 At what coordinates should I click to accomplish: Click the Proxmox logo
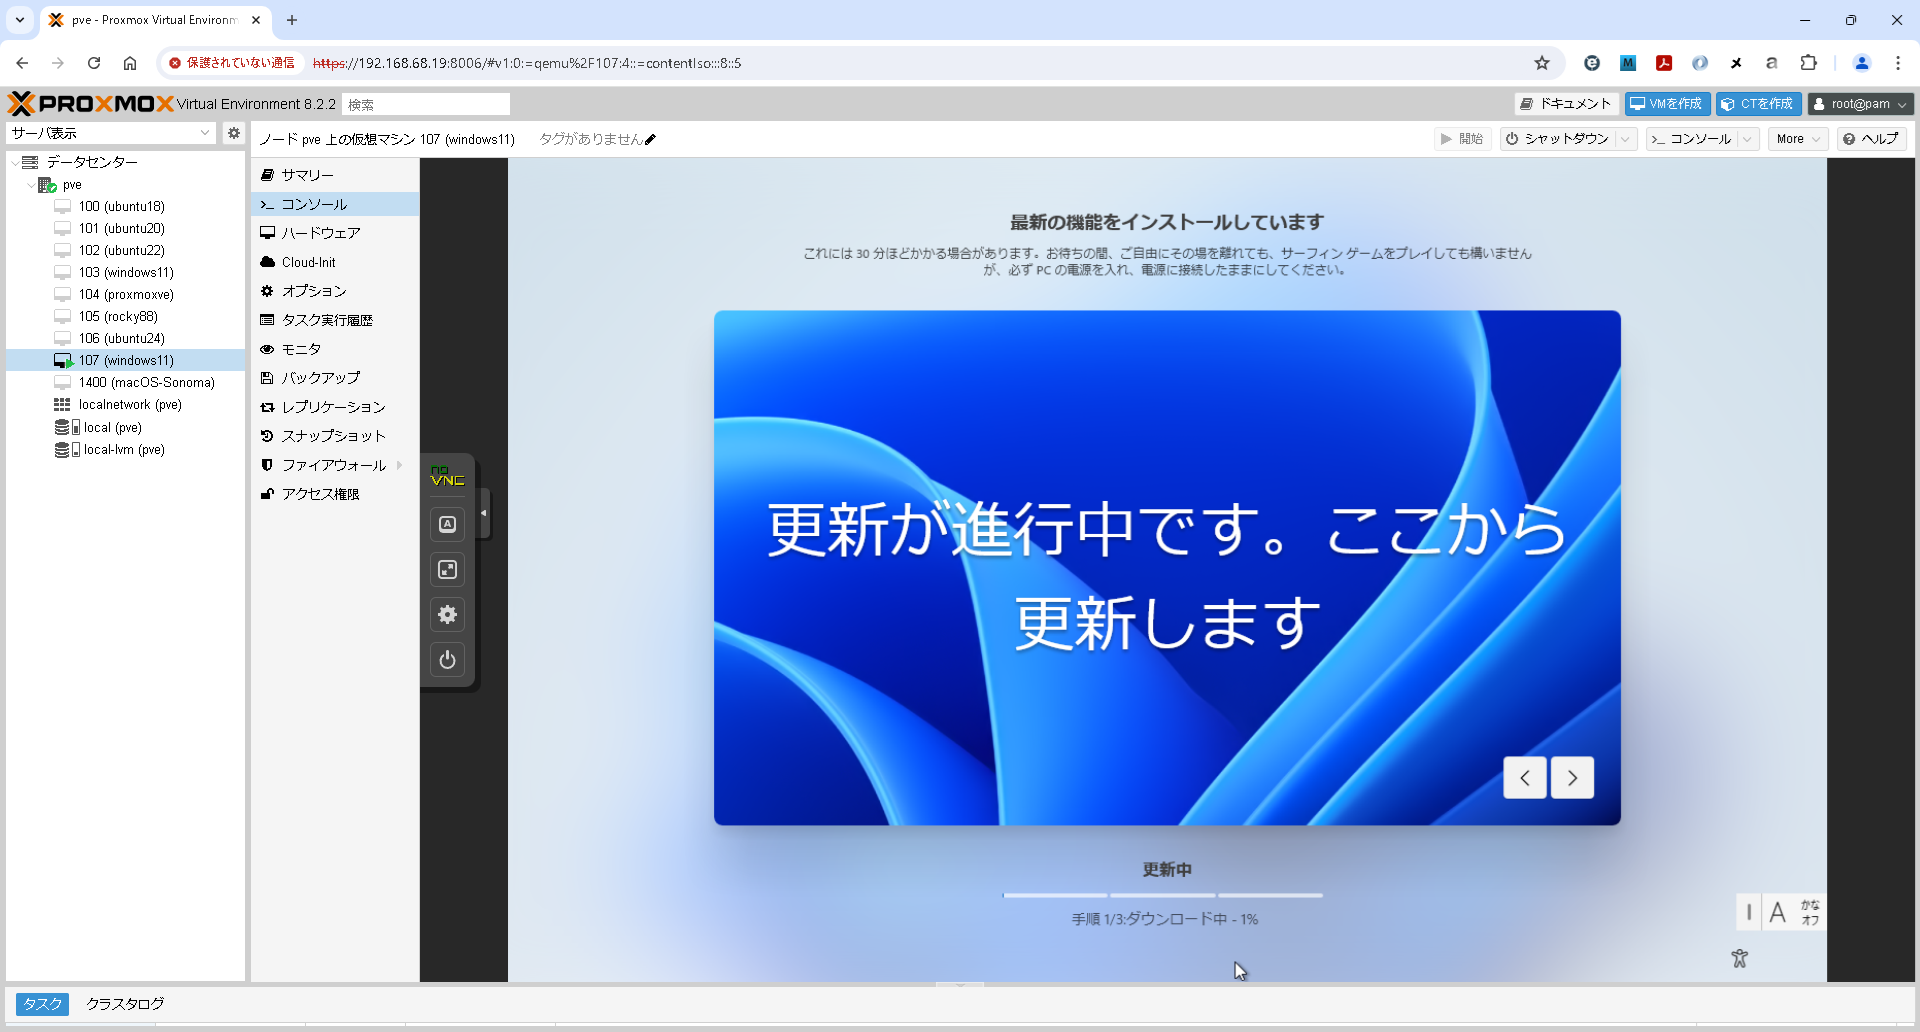90,104
